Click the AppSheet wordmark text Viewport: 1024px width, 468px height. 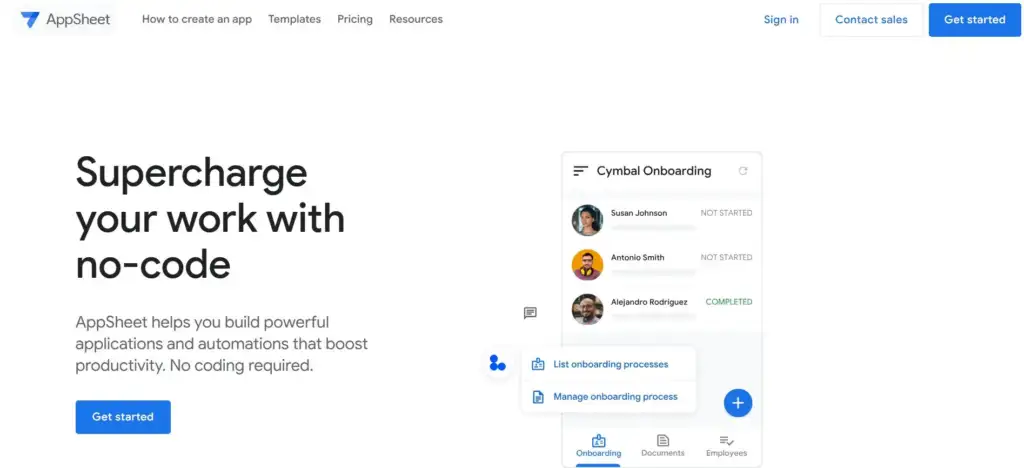78,20
